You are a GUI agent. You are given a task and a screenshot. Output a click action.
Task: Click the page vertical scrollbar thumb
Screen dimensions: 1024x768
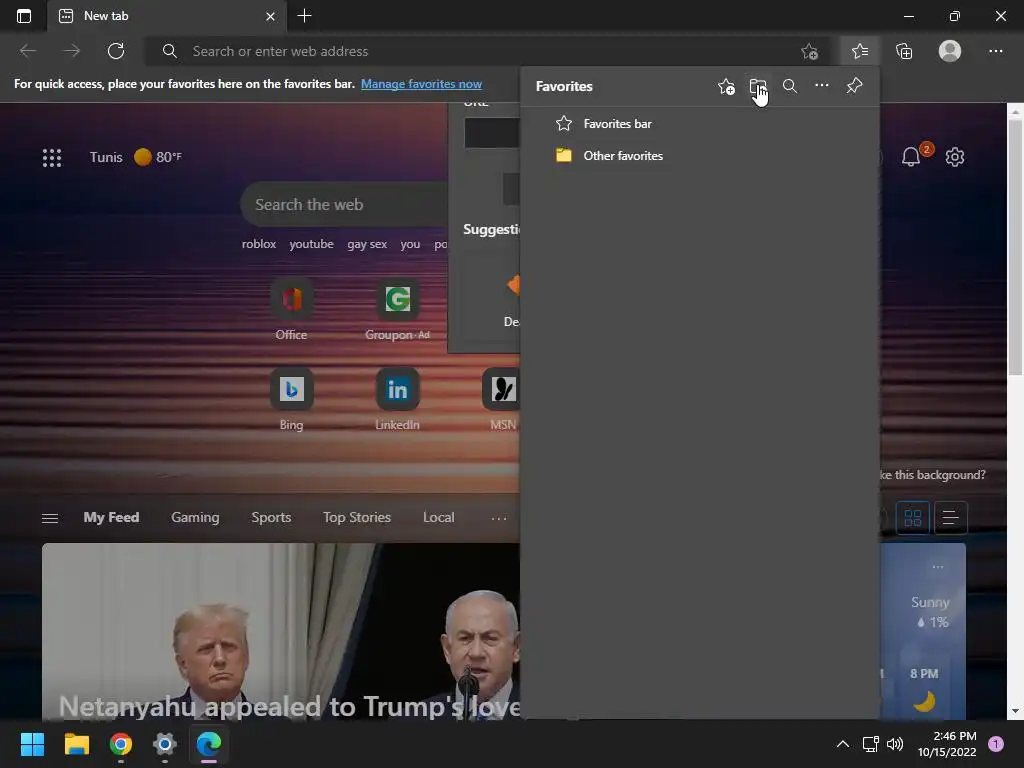(1015, 248)
